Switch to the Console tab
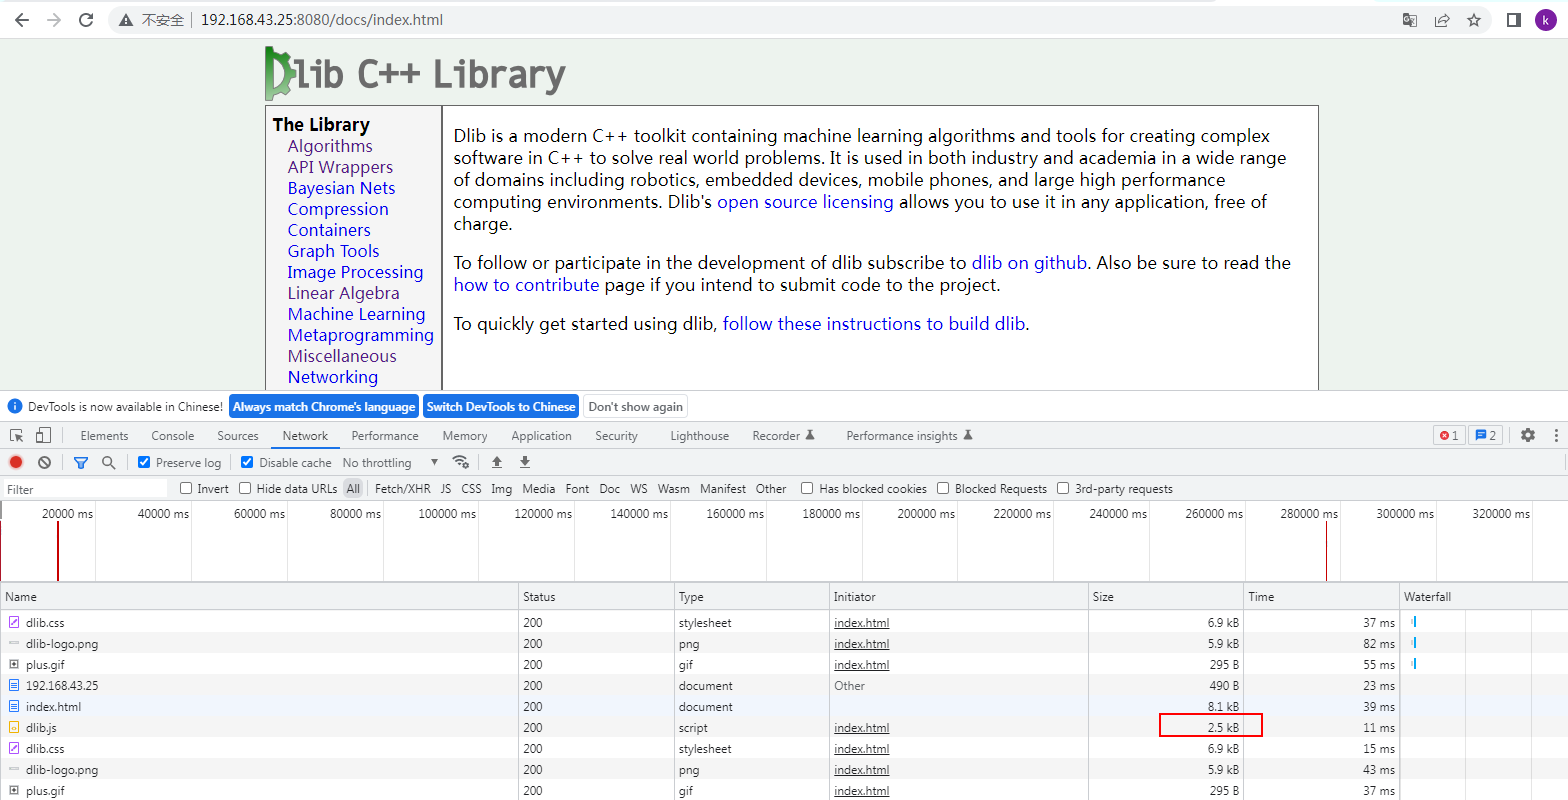Image resolution: width=1568 pixels, height=800 pixels. click(173, 436)
